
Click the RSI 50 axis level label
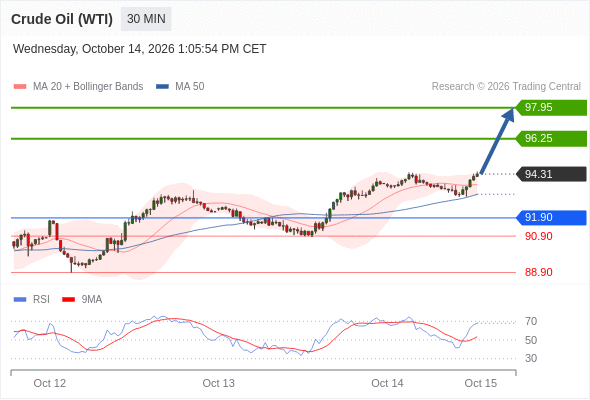tap(531, 340)
